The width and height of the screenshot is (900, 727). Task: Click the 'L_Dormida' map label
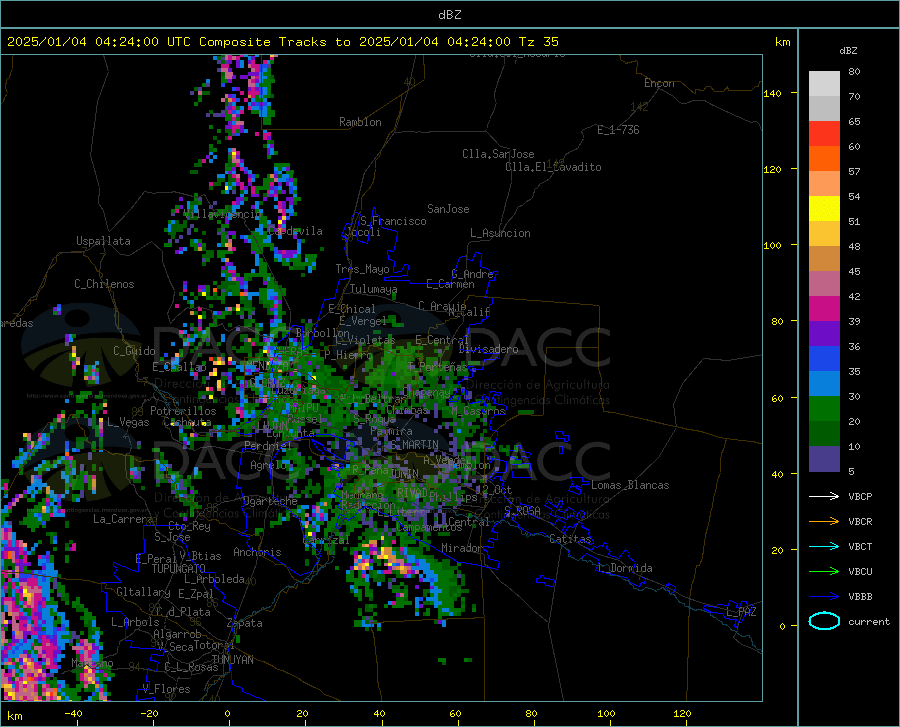tap(625, 568)
